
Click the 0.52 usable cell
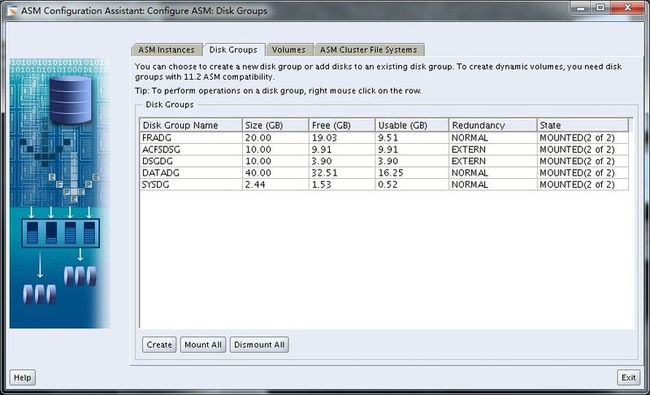click(412, 184)
